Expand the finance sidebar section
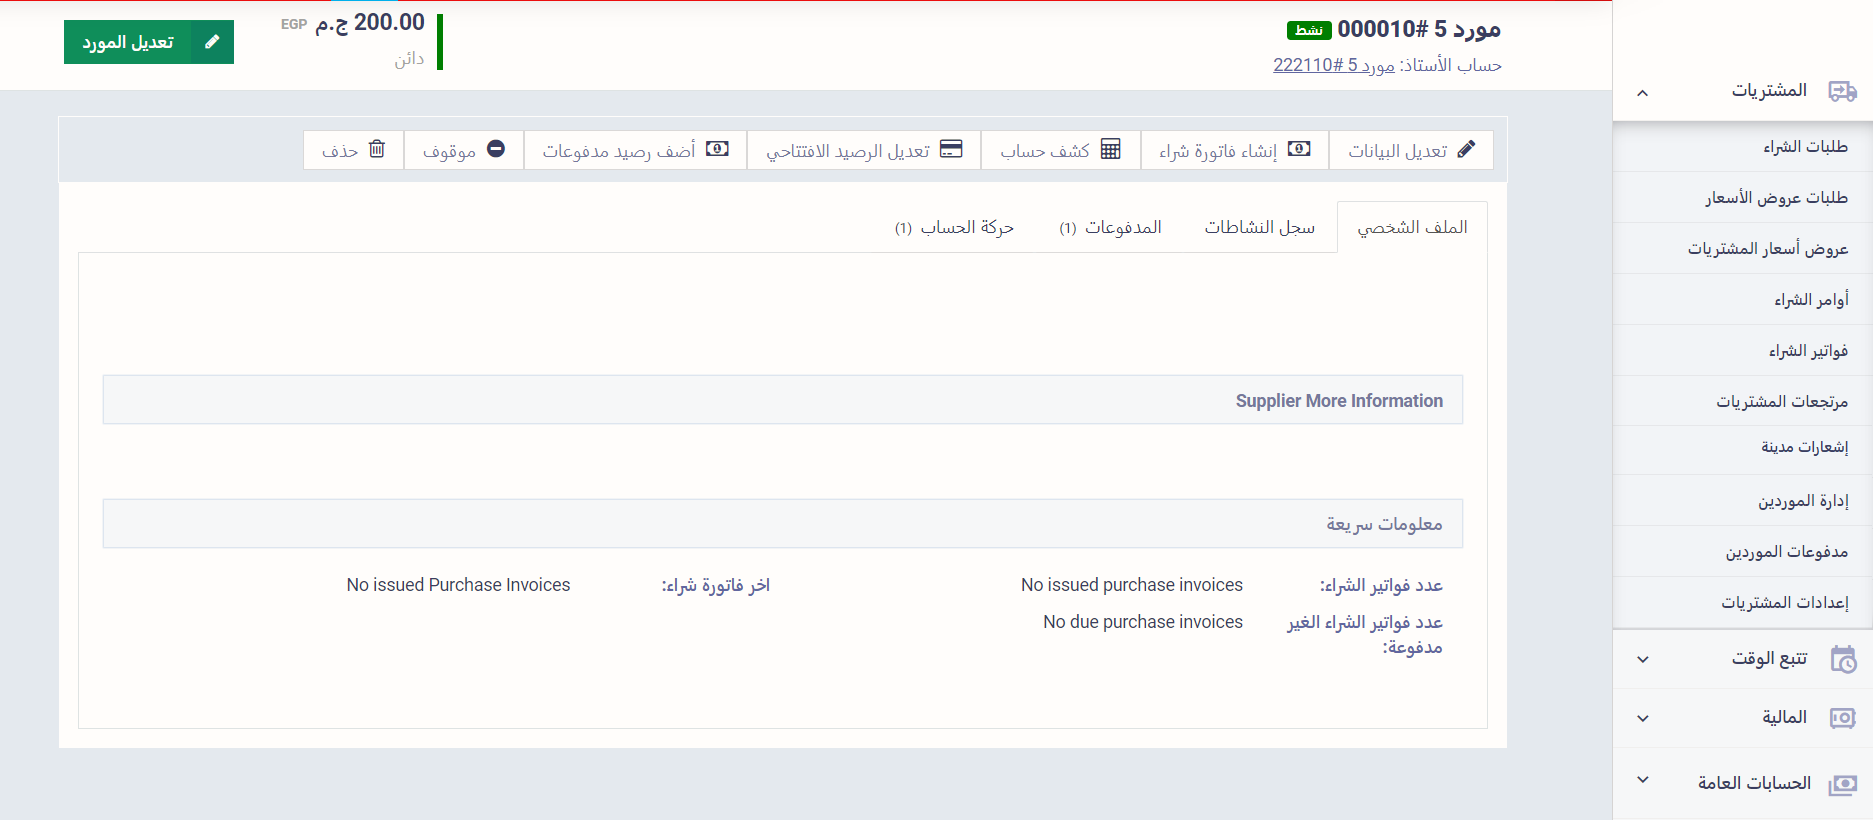Viewport: 1873px width, 820px height. click(x=1642, y=719)
